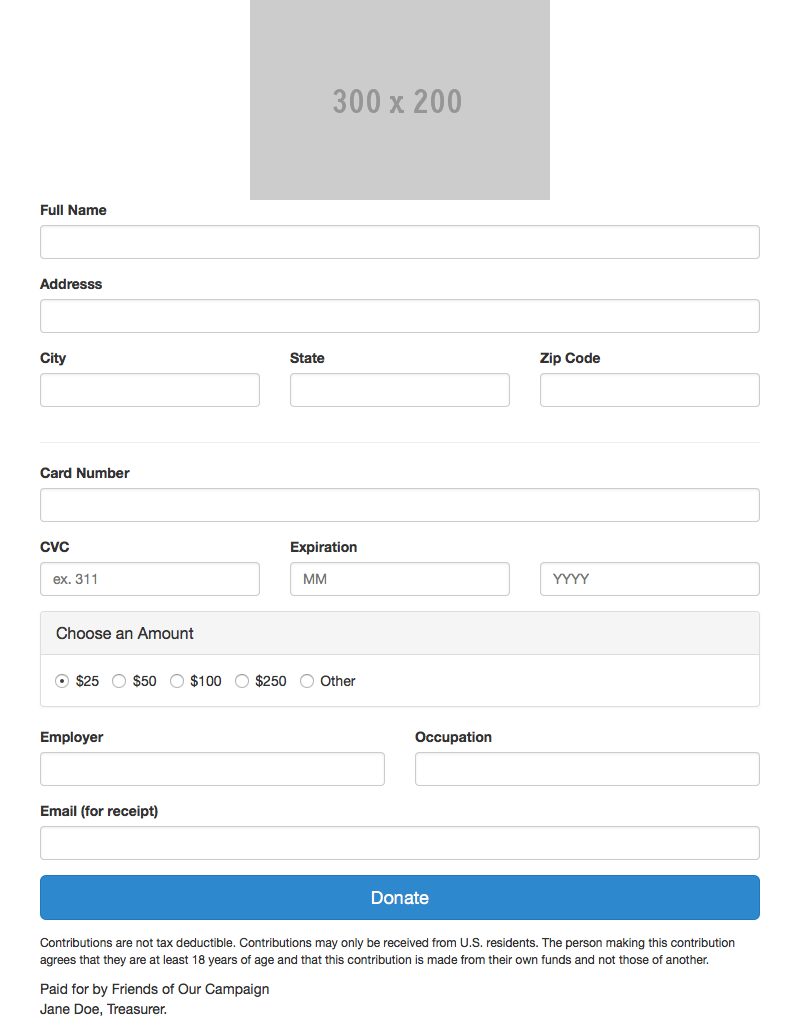Click the CVC field with ex. 311
The image size is (800, 1029).
click(150, 579)
